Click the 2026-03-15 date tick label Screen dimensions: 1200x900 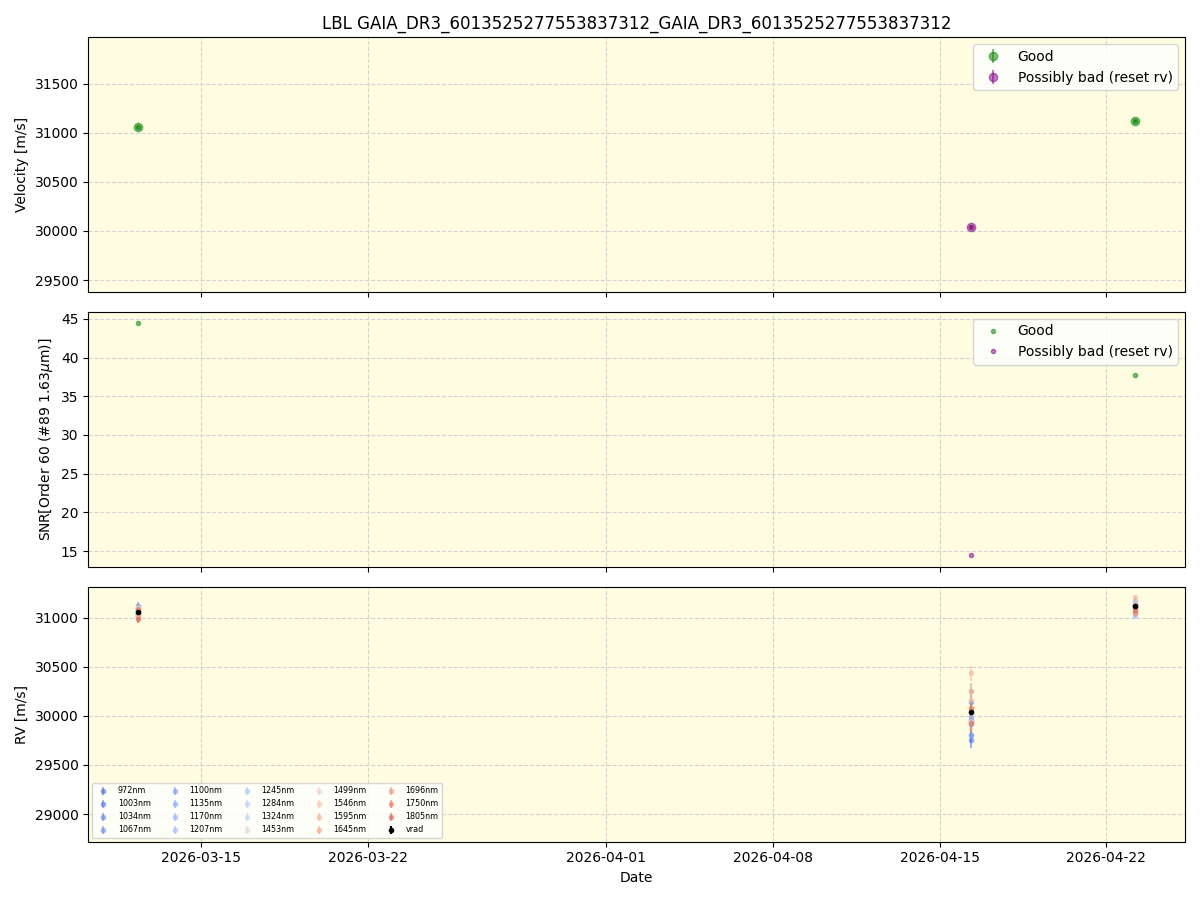201,857
